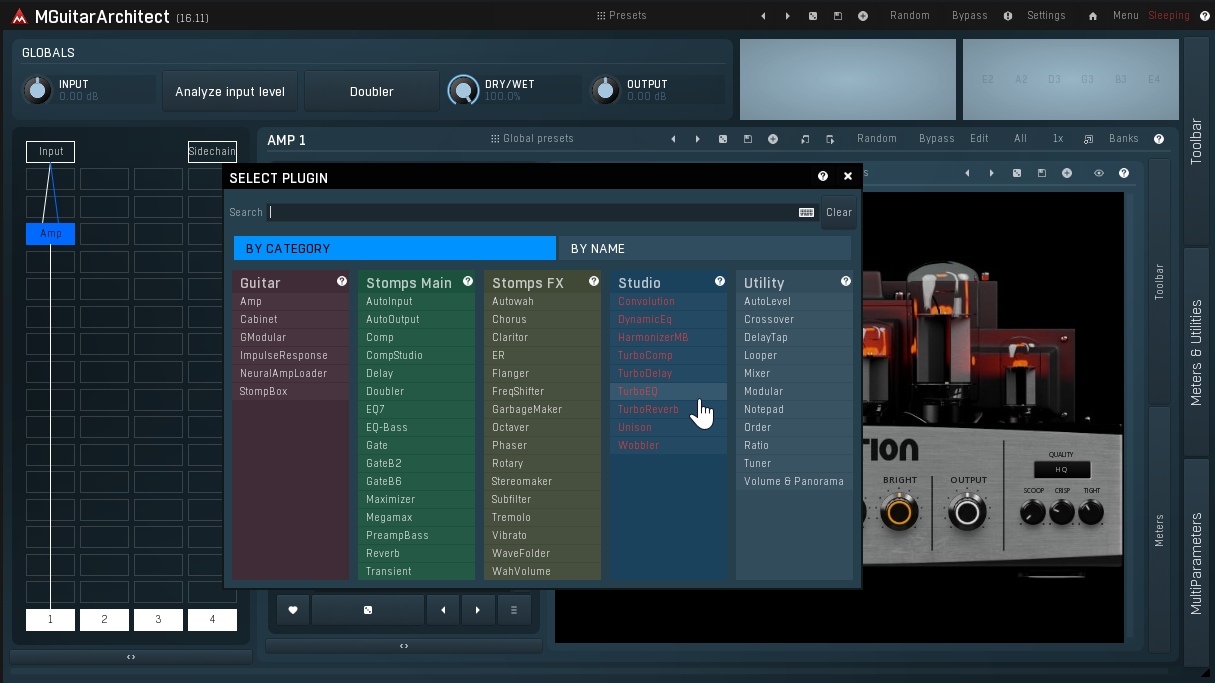Click the collapse arrows bar below AMP 1
This screenshot has height=683, width=1215.
tap(404, 646)
